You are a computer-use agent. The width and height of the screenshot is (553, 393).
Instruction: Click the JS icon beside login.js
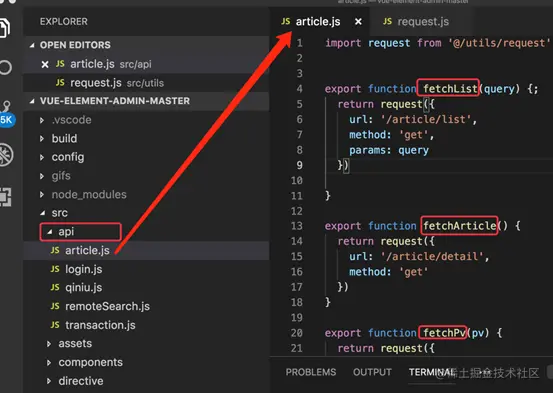[55, 269]
